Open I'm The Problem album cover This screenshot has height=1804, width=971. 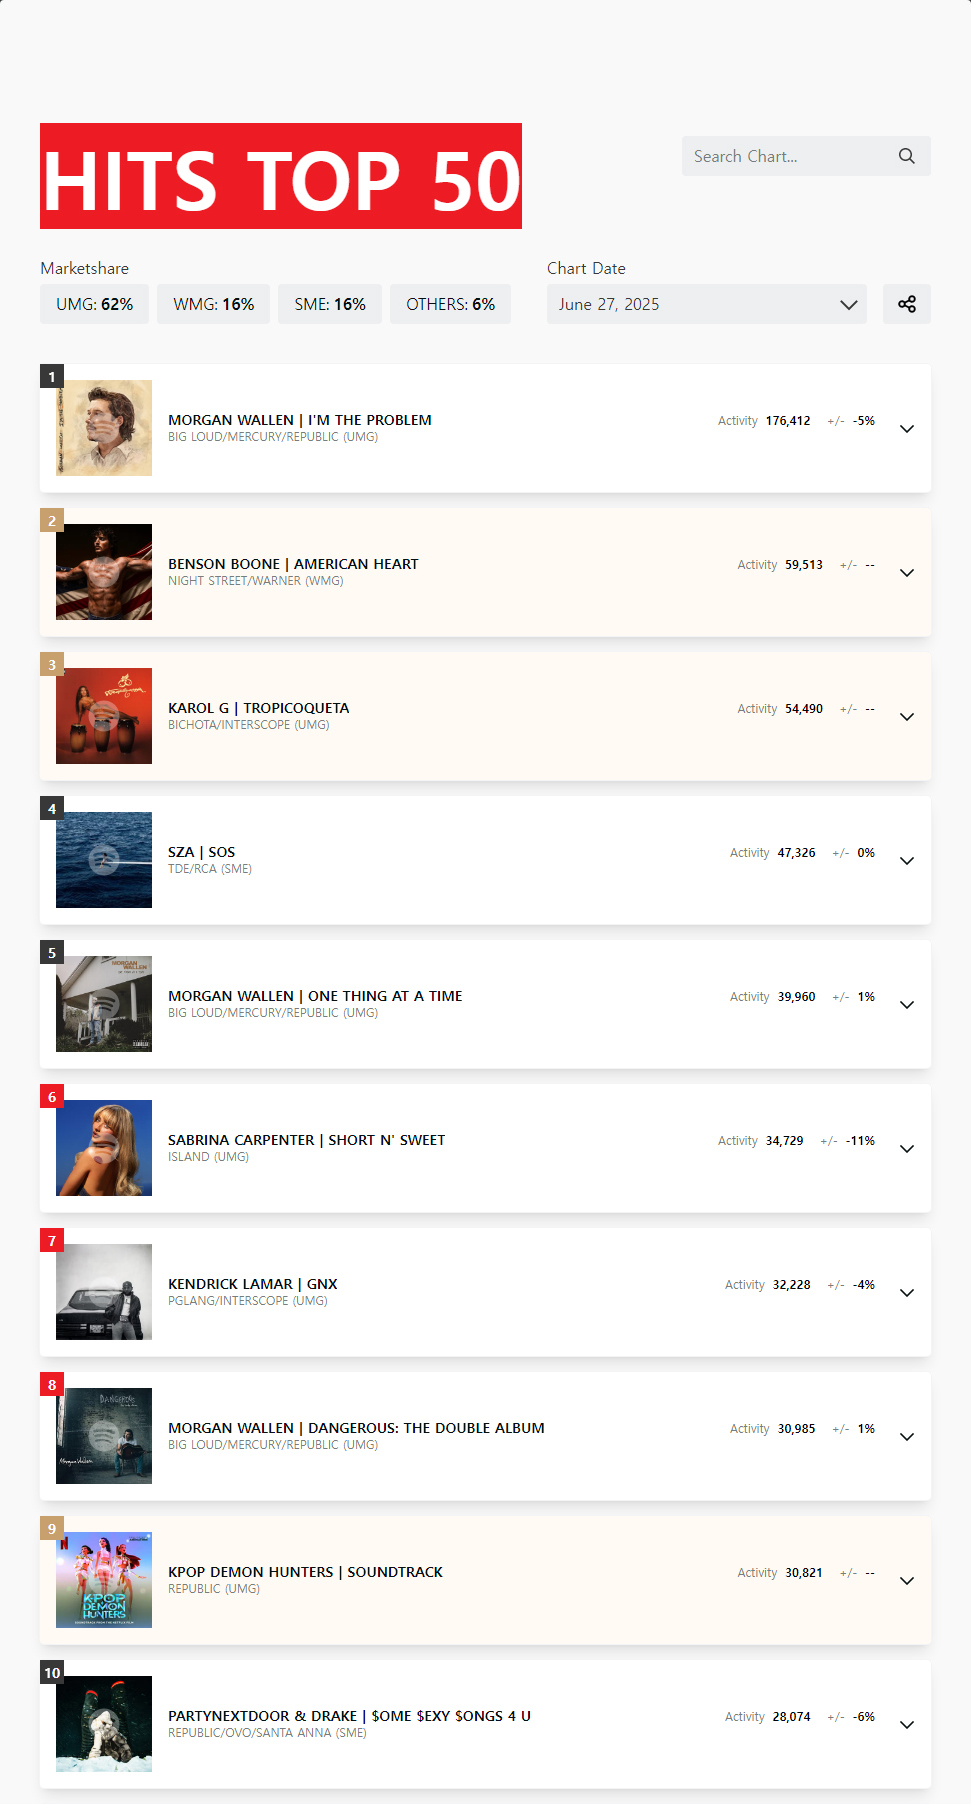[x=104, y=428]
